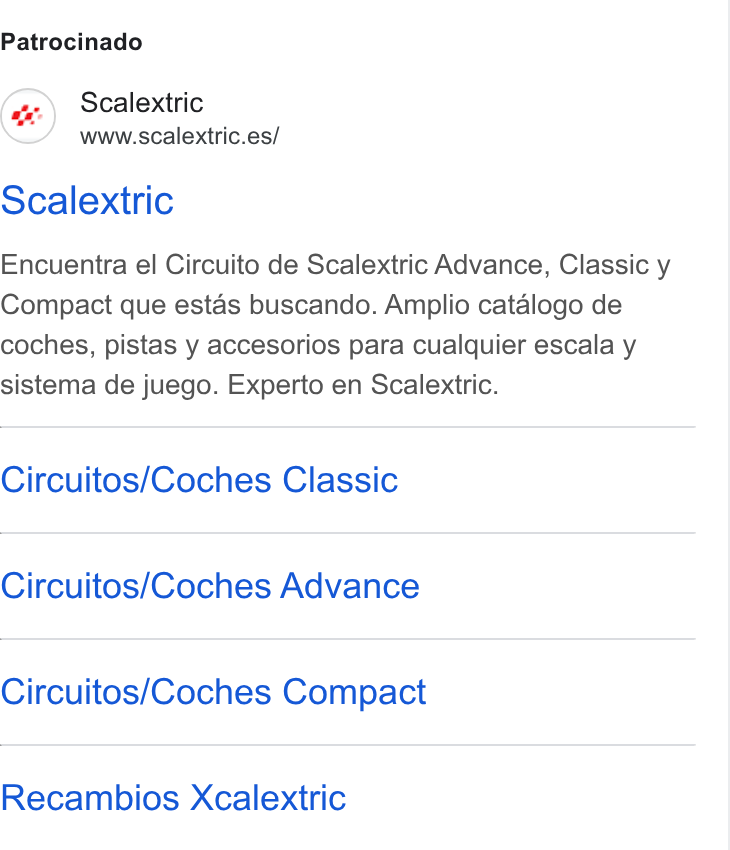Open Circuitos/Coches Advance sitelink

click(210, 586)
